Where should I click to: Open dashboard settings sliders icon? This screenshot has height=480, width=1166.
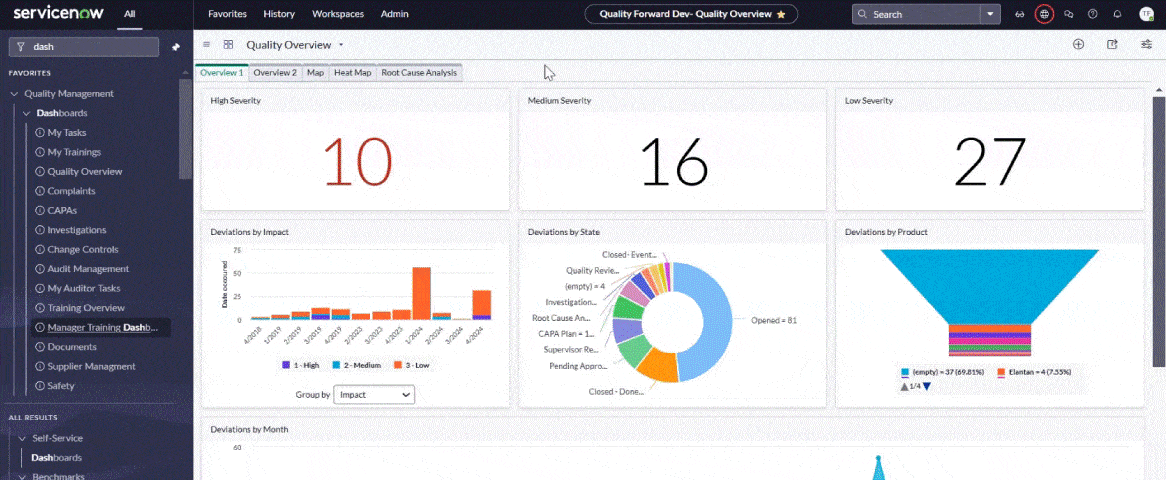click(1146, 44)
